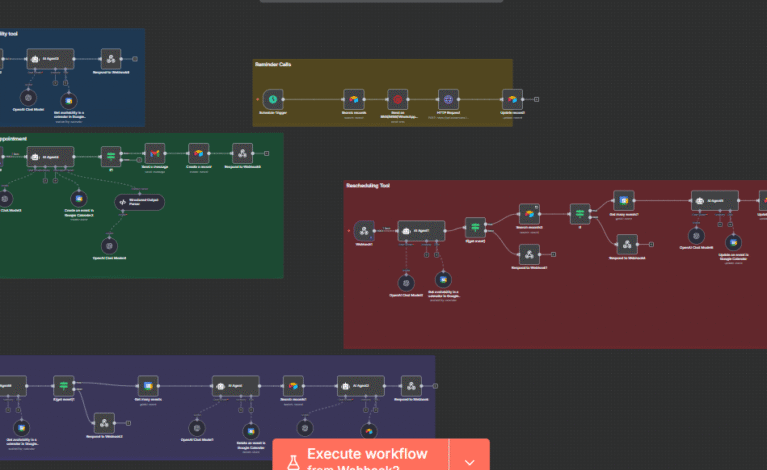The width and height of the screenshot is (767, 470).
Task: Select the Rescheduling Tool sticky note title
Action: (368, 186)
